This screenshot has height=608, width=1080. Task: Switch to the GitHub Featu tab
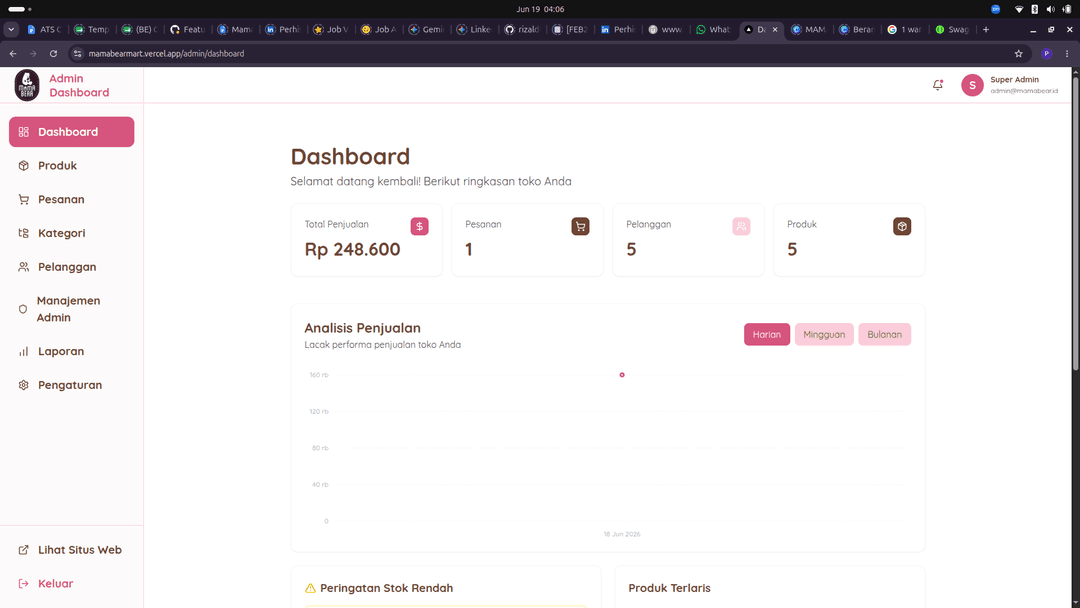coord(188,30)
